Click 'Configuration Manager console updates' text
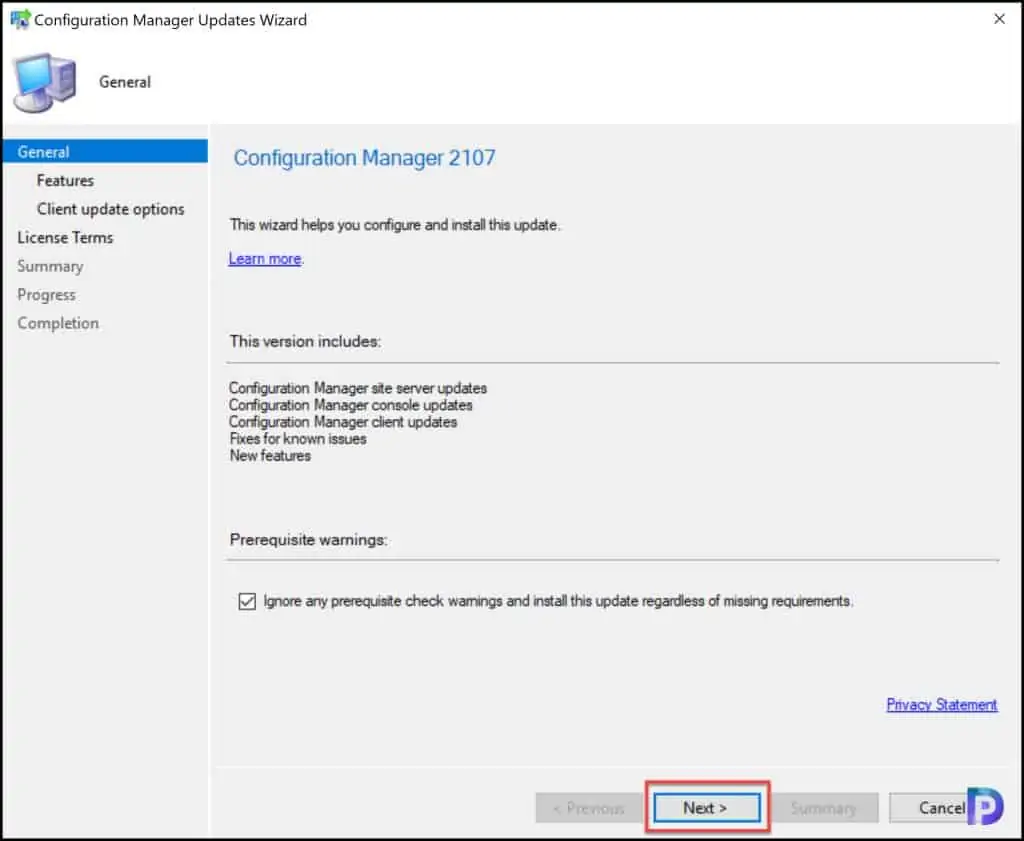 (x=351, y=405)
